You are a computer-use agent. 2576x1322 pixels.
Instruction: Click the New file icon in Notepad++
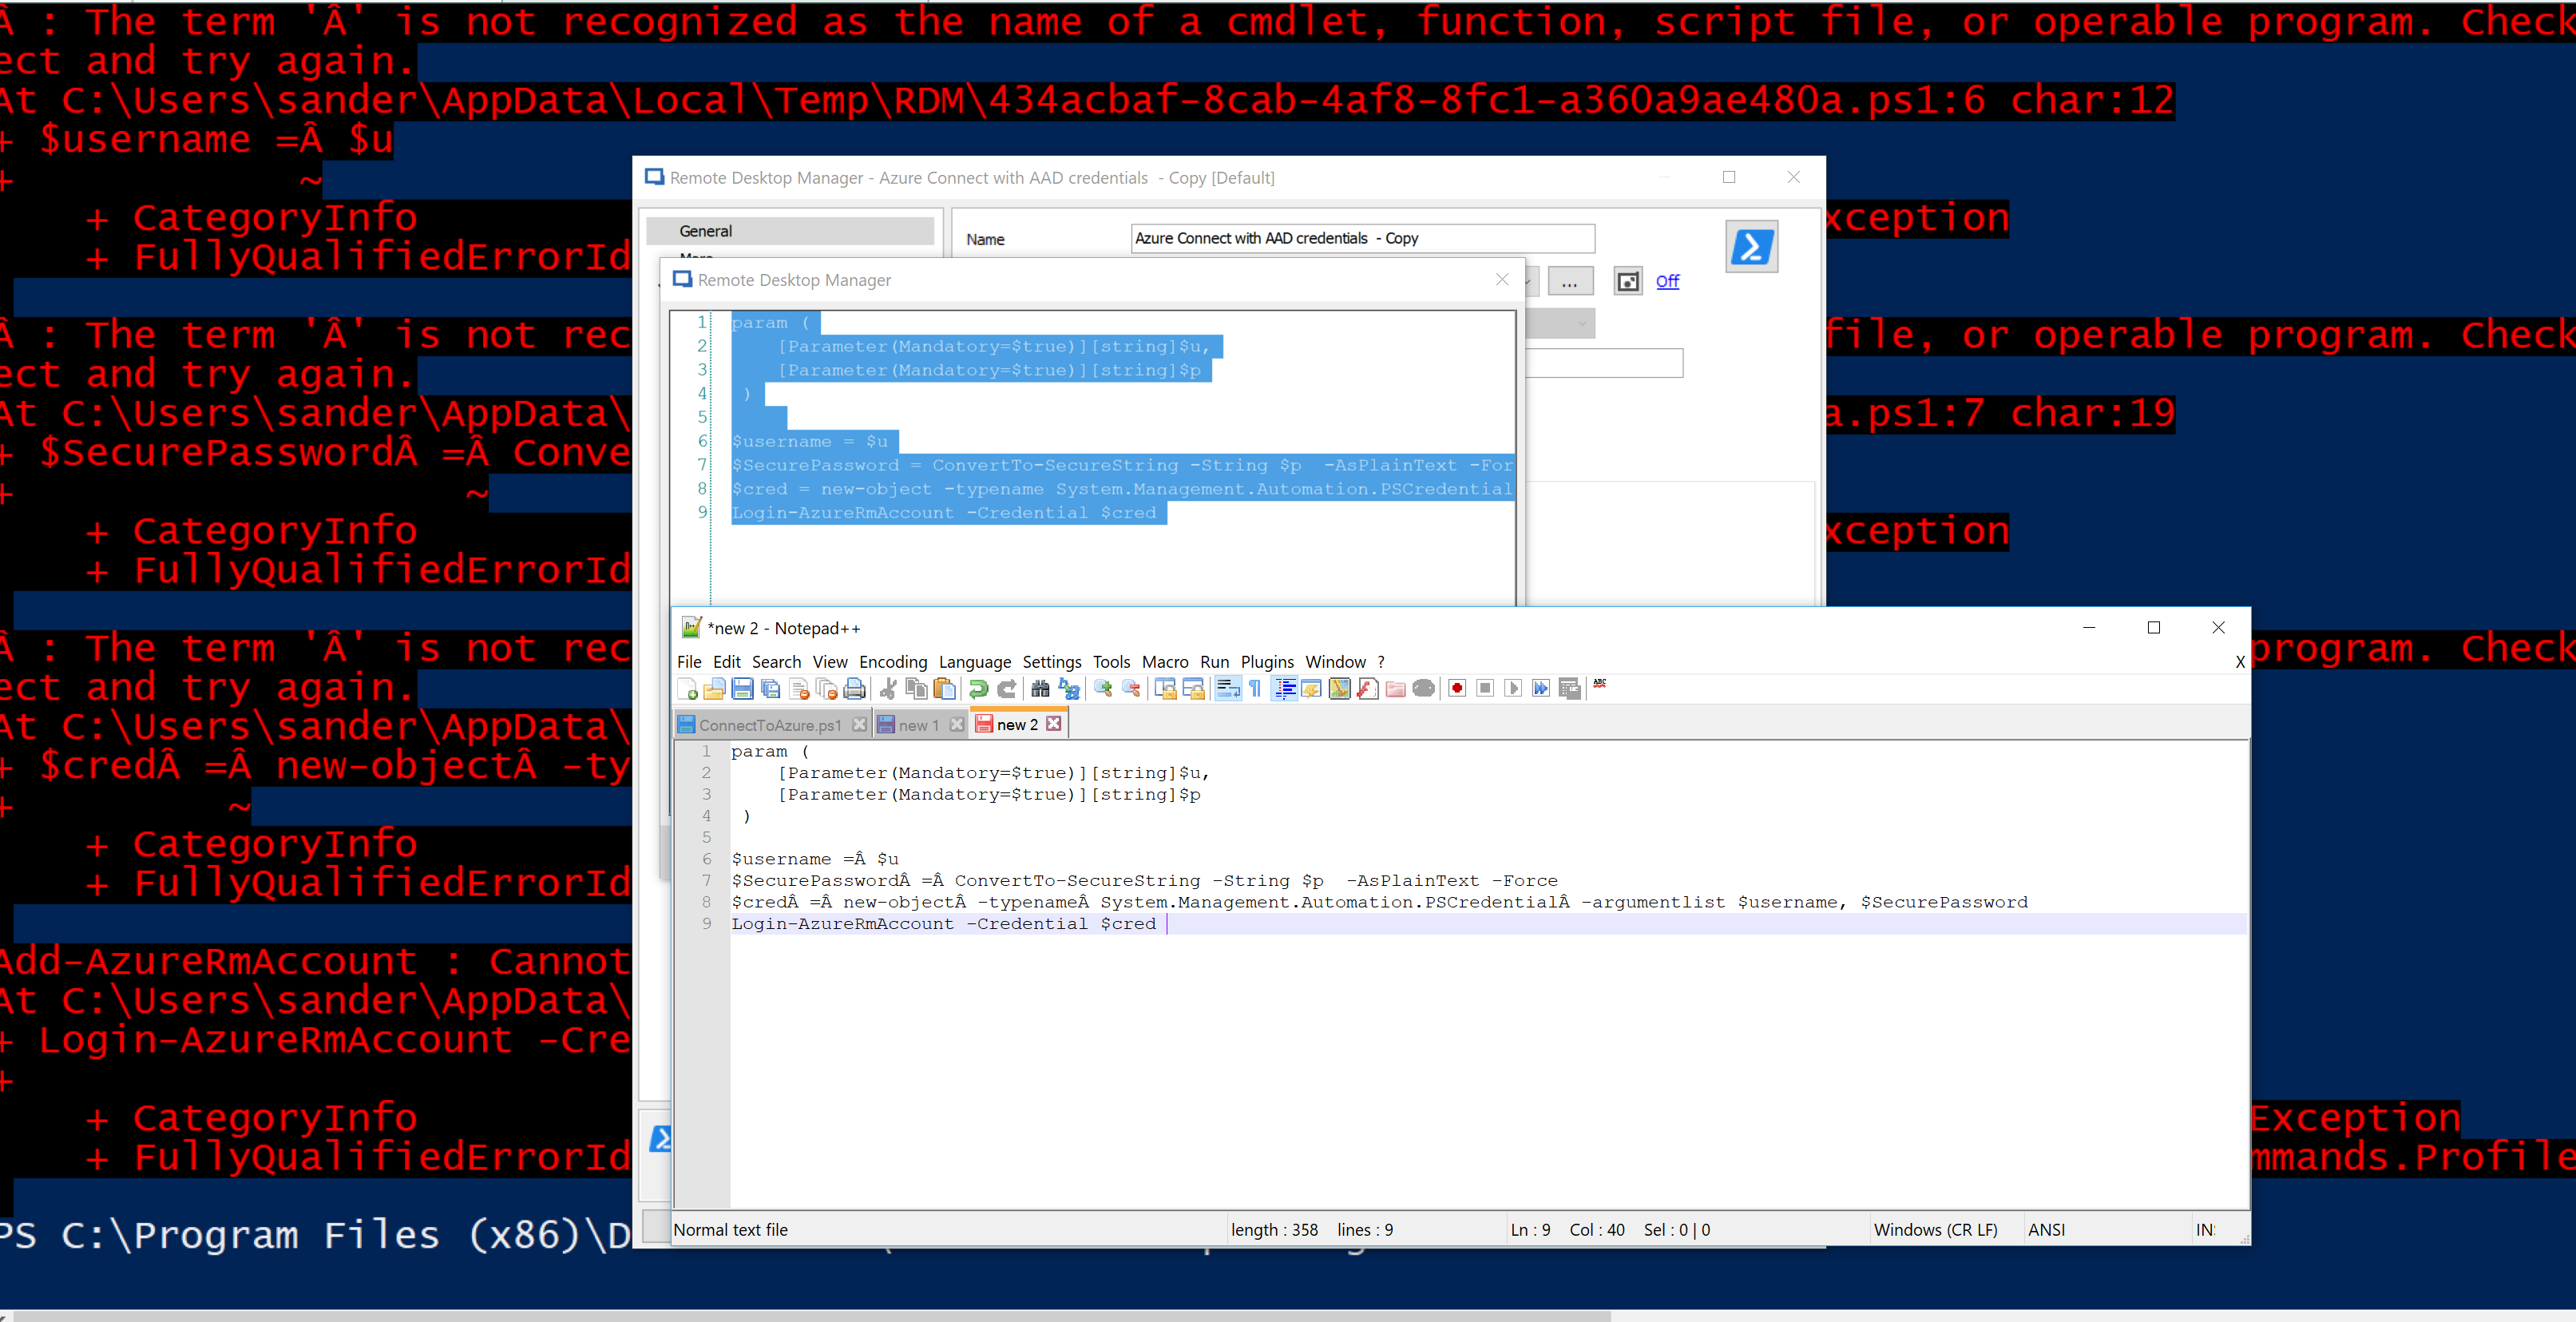pyautogui.click(x=687, y=688)
